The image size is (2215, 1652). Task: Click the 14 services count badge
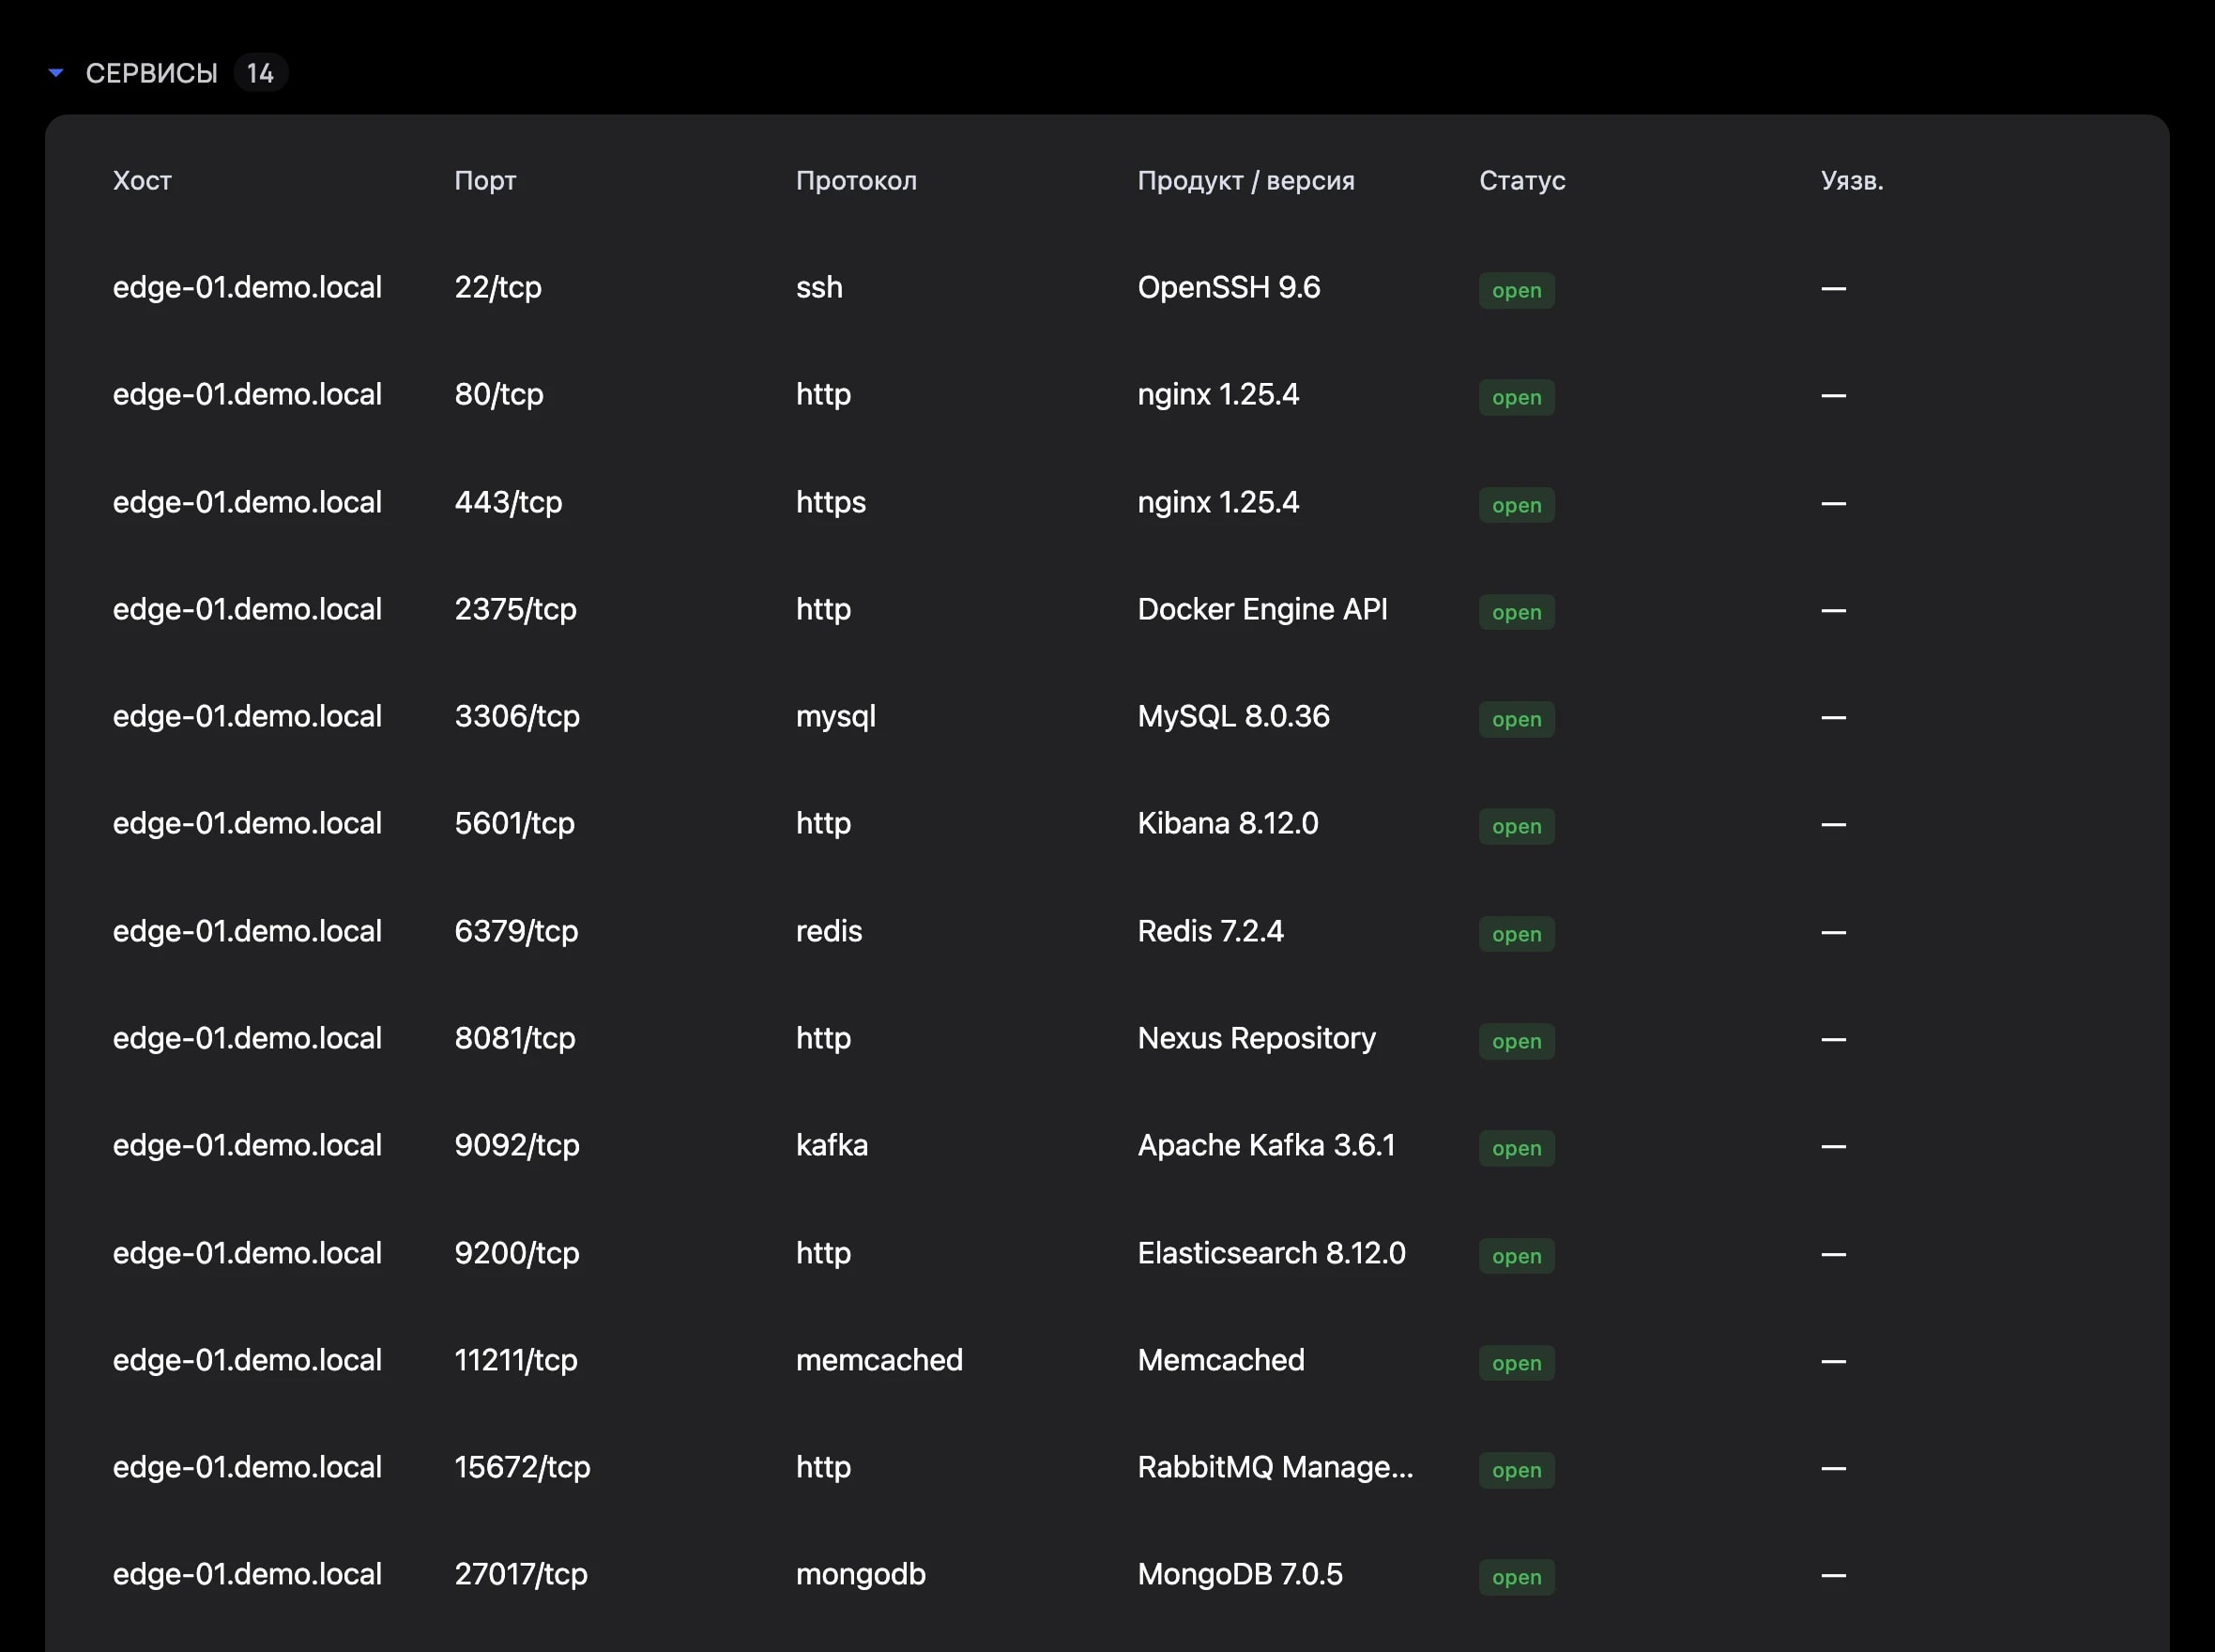(x=260, y=73)
